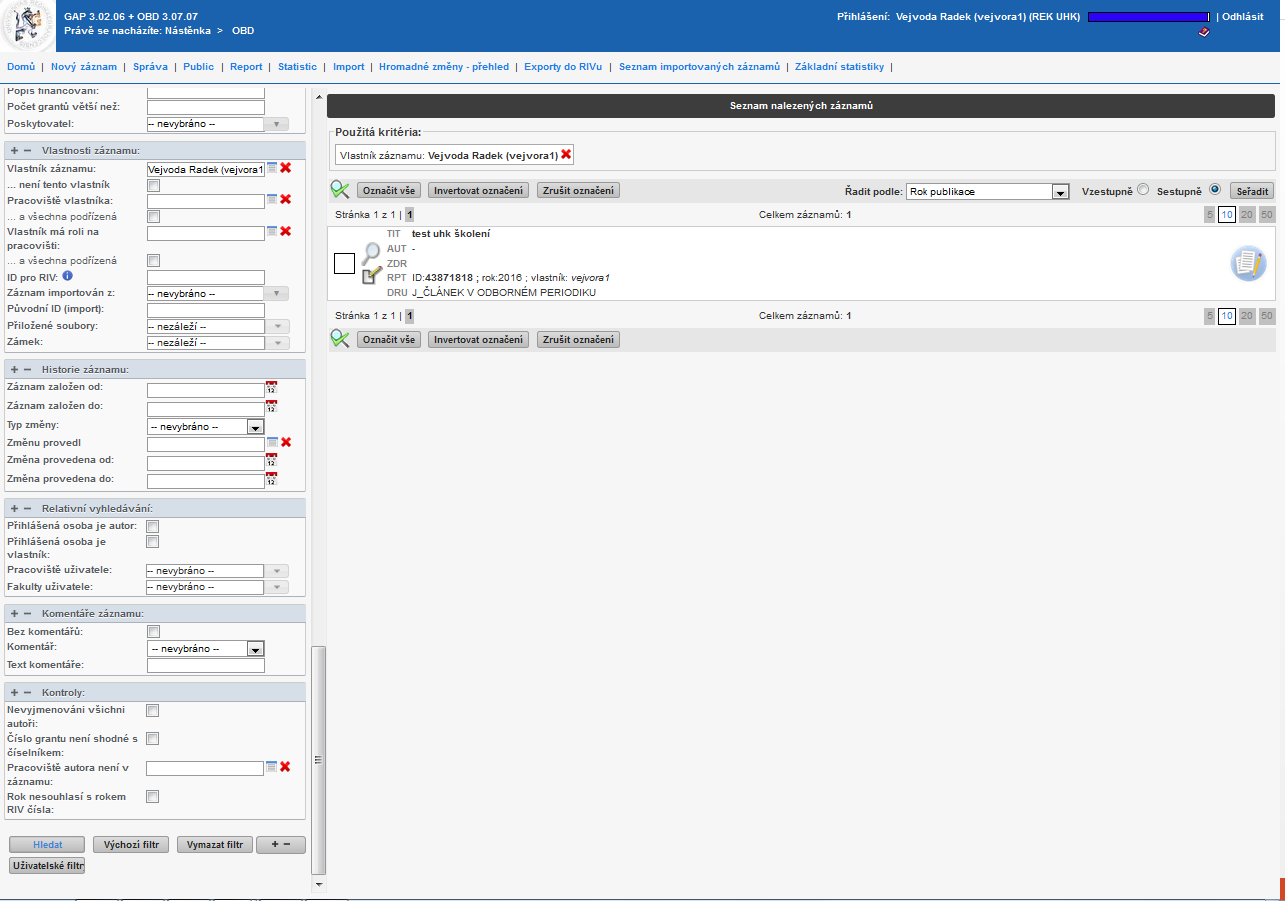This screenshot has width=1285, height=901.
Task: Open the Správa menu
Action: (150, 67)
